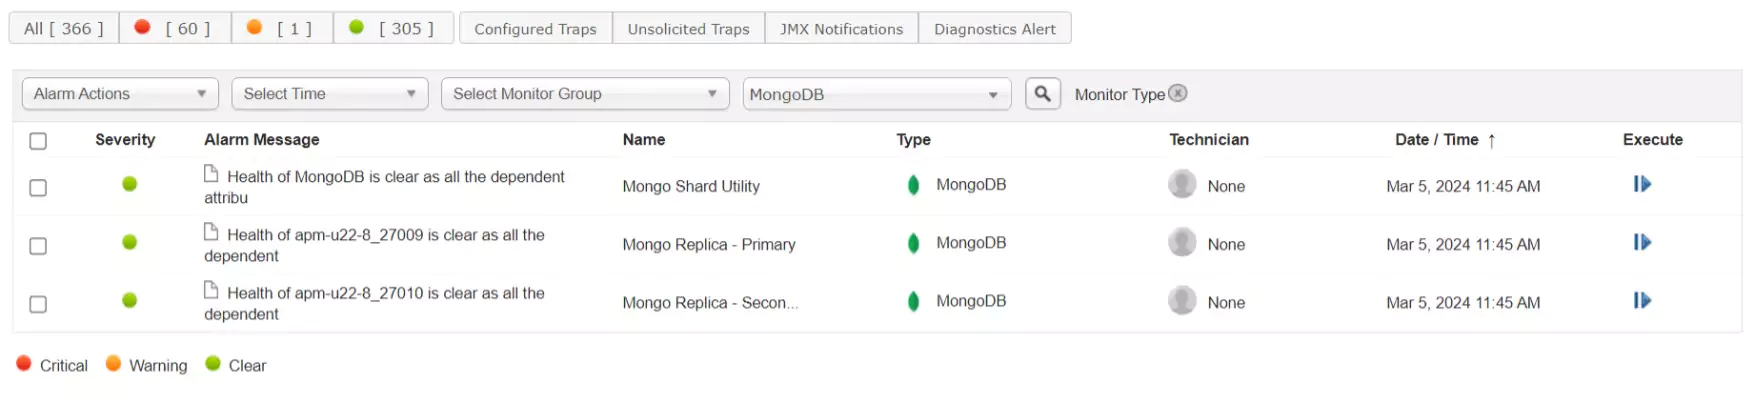The image size is (1755, 411).
Task: Click MongoDB leaf icon in Mongo Shard Utility row
Action: (x=913, y=185)
